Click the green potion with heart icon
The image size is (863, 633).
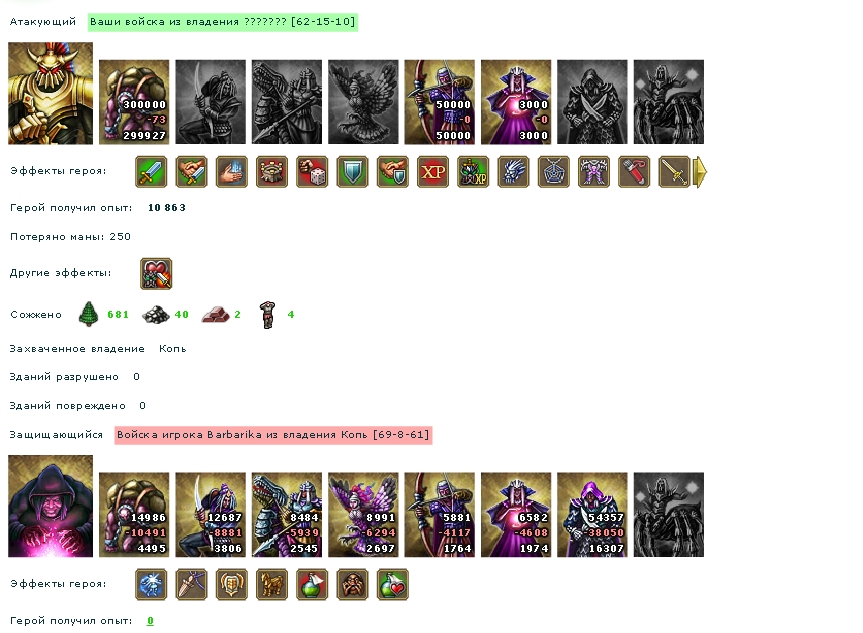point(392,585)
